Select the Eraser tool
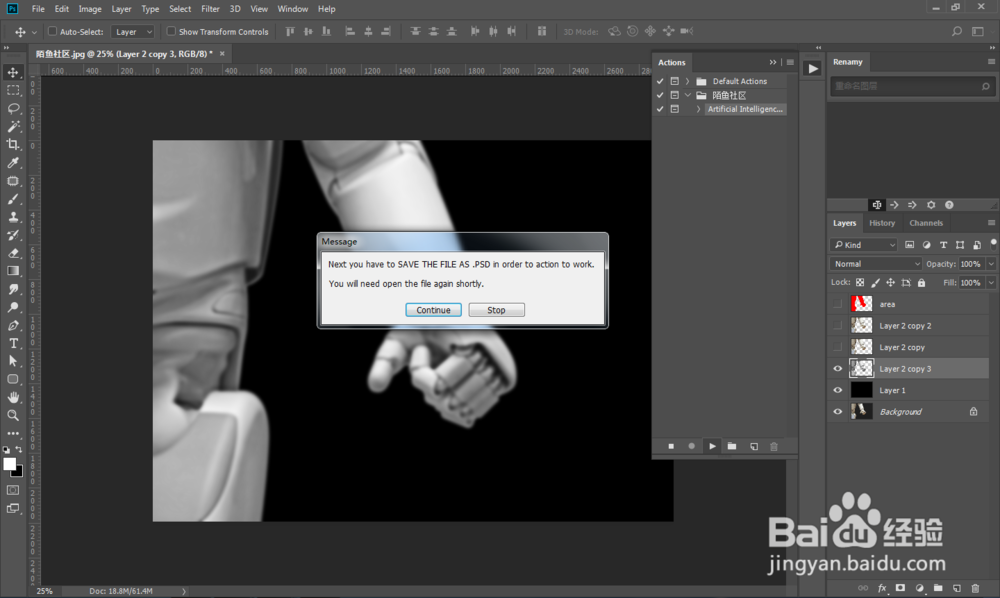 (13, 253)
